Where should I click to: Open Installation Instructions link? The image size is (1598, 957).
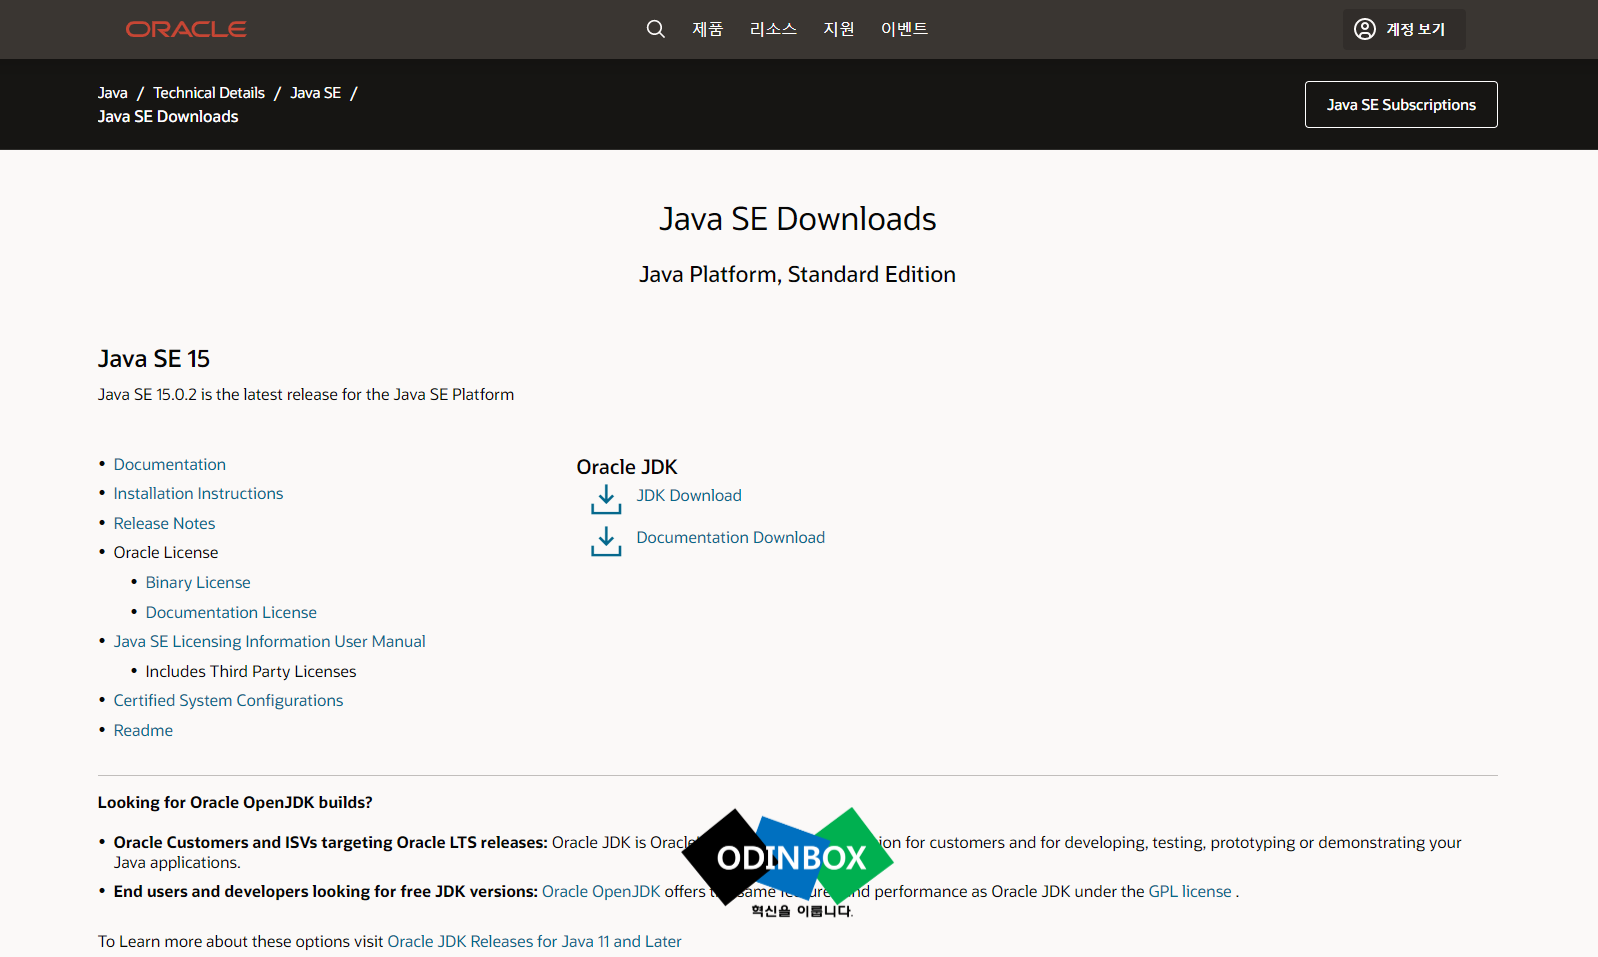[x=198, y=493]
